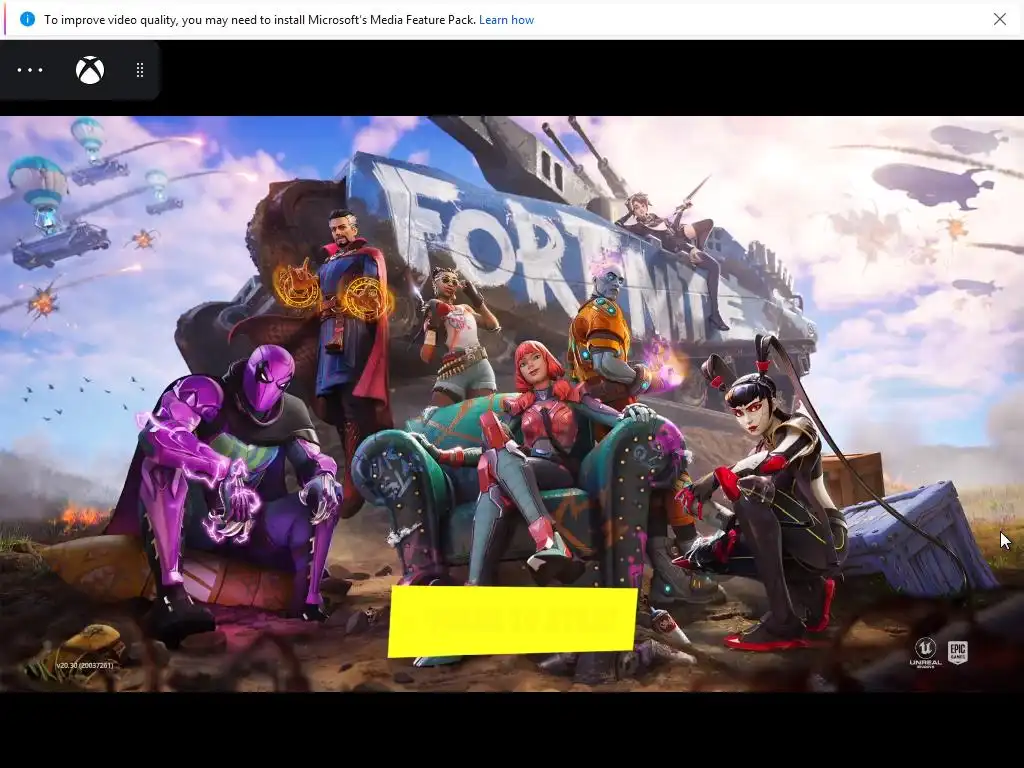Click the Media Feature Pack message text

coord(259,20)
